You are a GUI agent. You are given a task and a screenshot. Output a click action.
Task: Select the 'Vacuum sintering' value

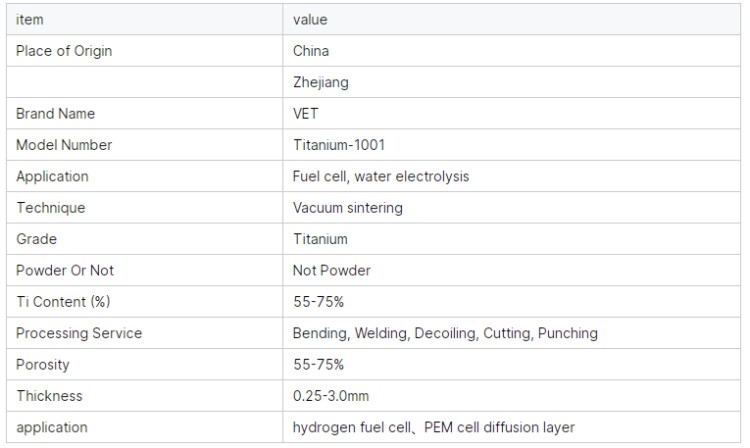(x=348, y=208)
